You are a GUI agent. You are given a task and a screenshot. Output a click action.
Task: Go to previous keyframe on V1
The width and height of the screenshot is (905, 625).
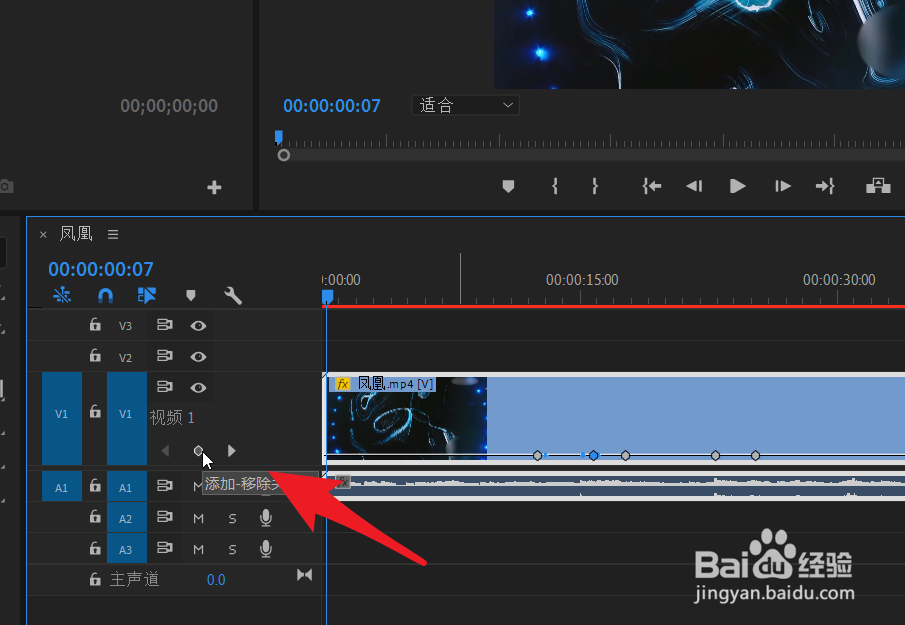click(x=166, y=451)
